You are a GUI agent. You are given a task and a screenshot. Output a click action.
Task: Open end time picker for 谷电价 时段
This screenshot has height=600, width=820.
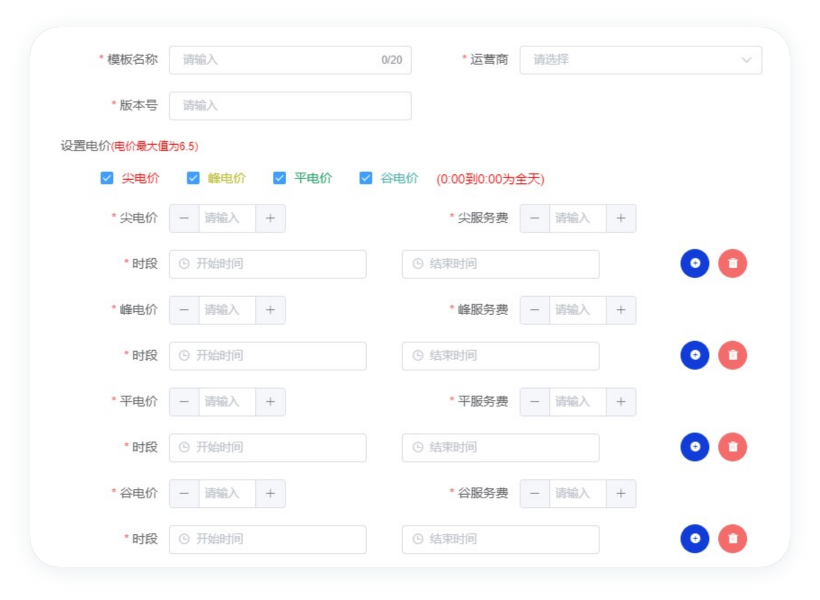click(x=500, y=539)
